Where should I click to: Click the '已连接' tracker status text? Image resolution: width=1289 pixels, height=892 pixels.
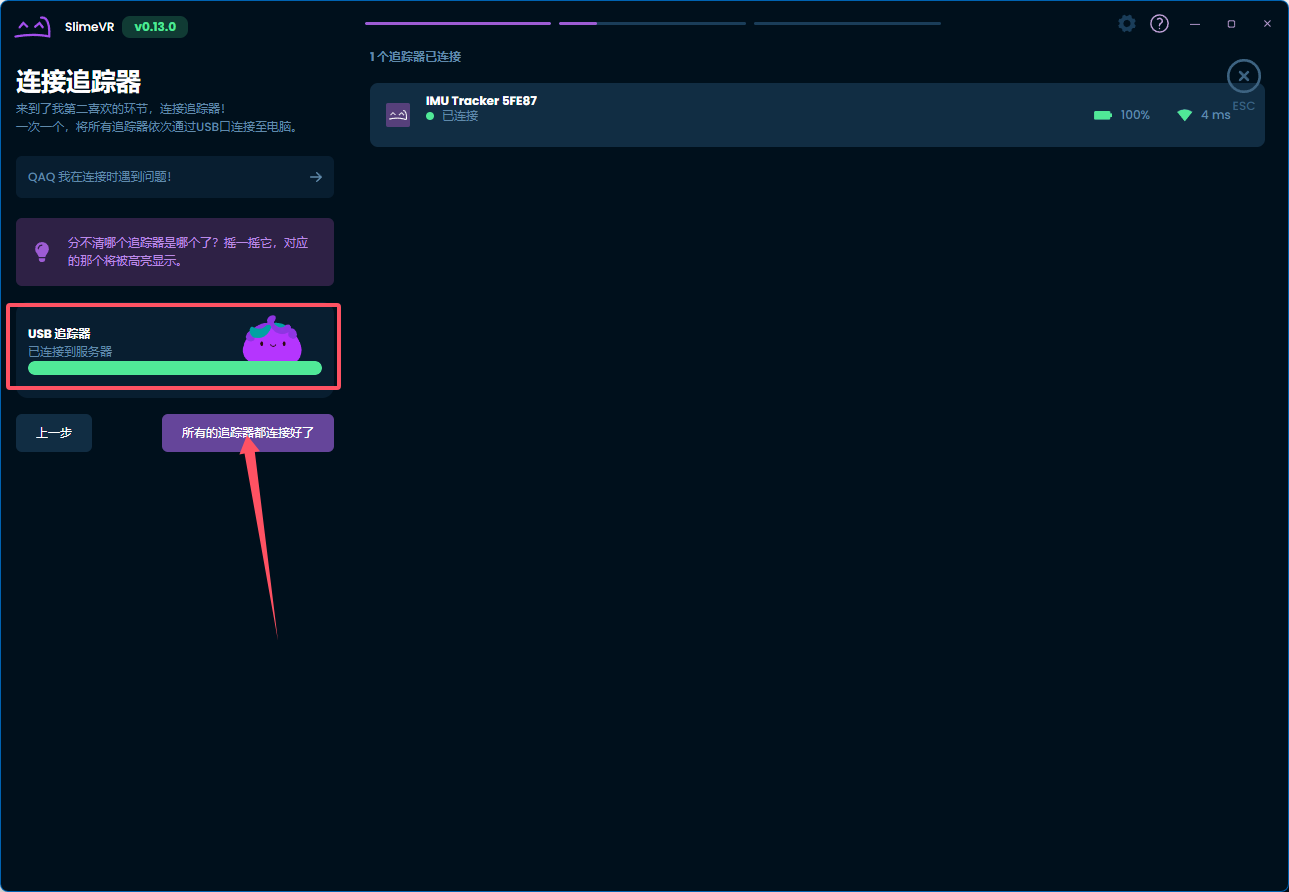(x=460, y=116)
